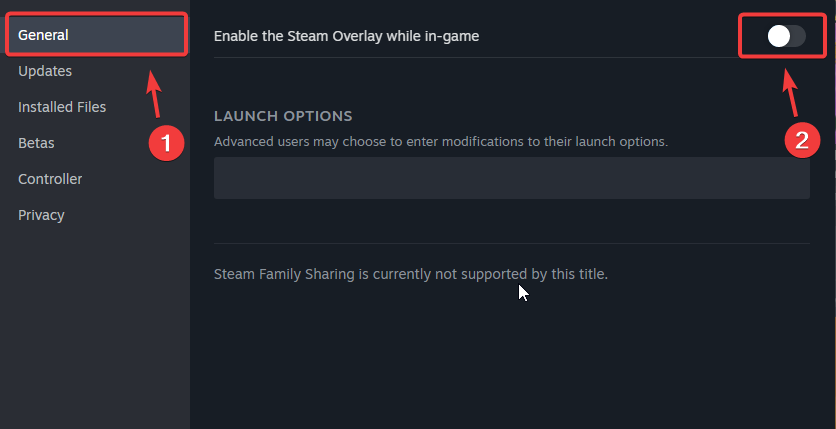Image resolution: width=836 pixels, height=429 pixels.
Task: Click the launch options text field
Action: 511,177
